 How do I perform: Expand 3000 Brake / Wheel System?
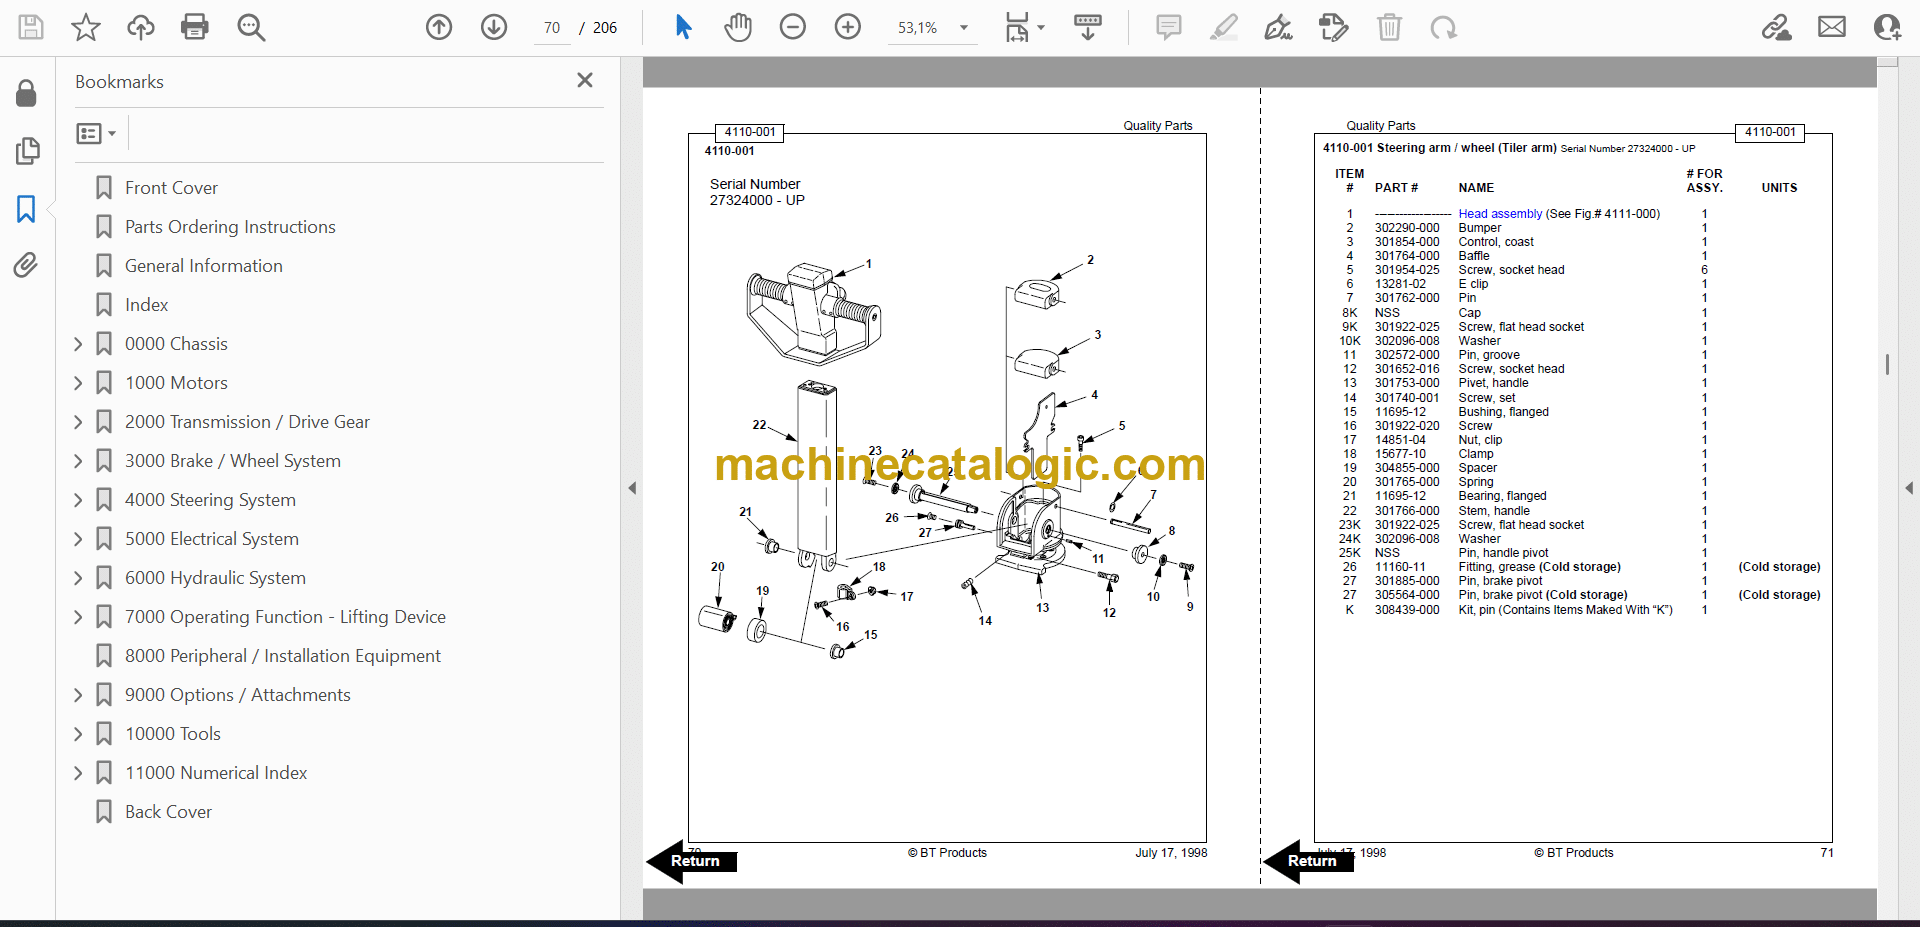point(78,461)
